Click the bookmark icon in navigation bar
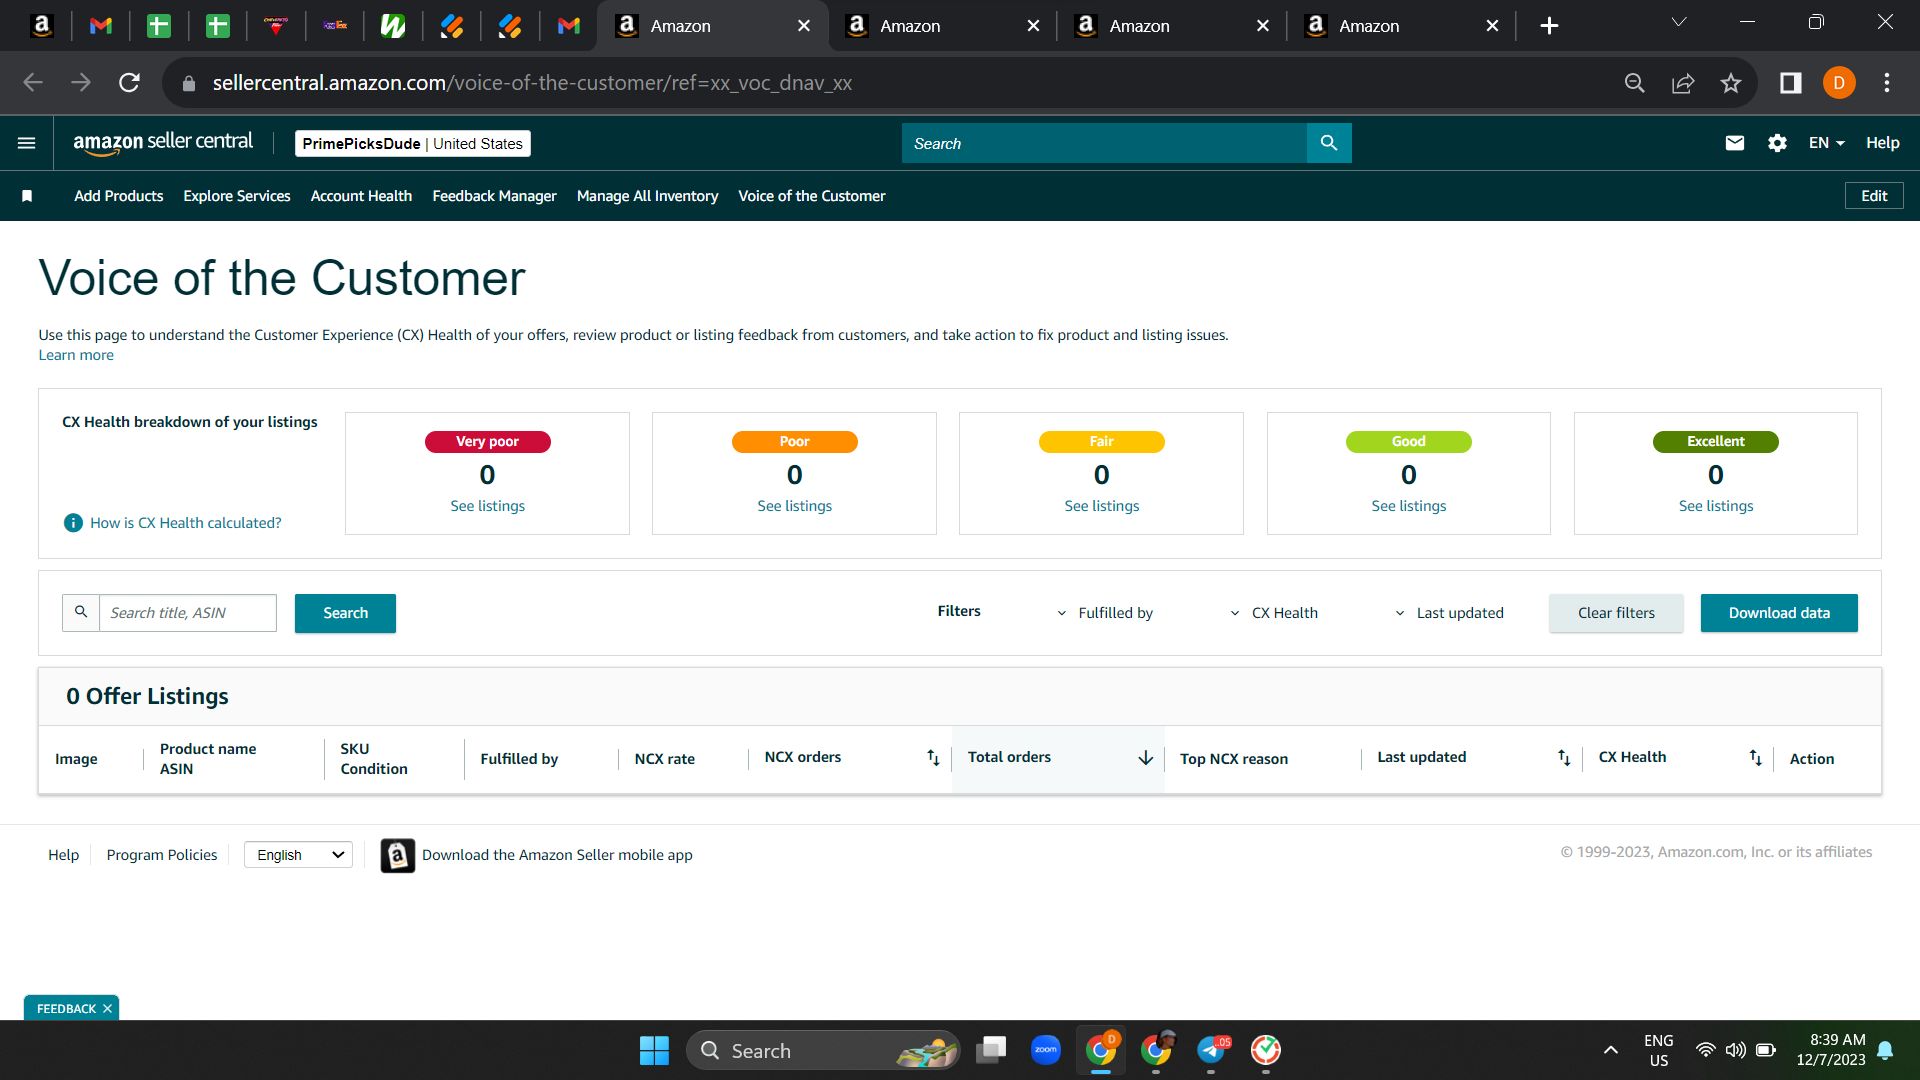 (x=27, y=196)
